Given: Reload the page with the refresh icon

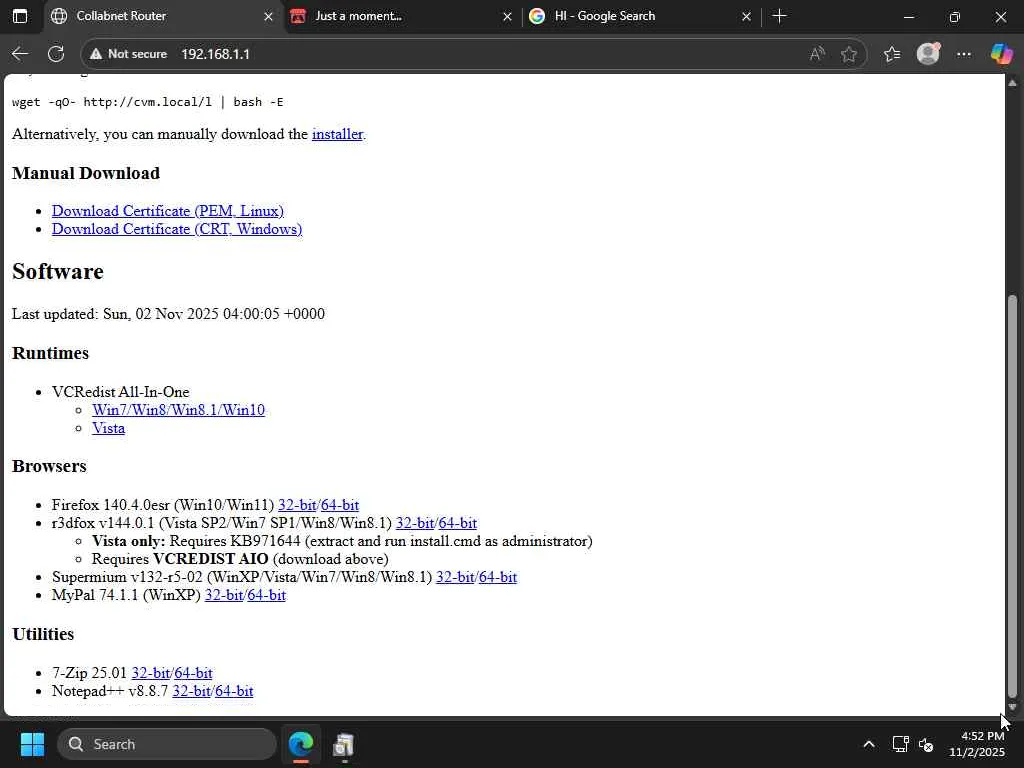Looking at the screenshot, I should (x=56, y=54).
